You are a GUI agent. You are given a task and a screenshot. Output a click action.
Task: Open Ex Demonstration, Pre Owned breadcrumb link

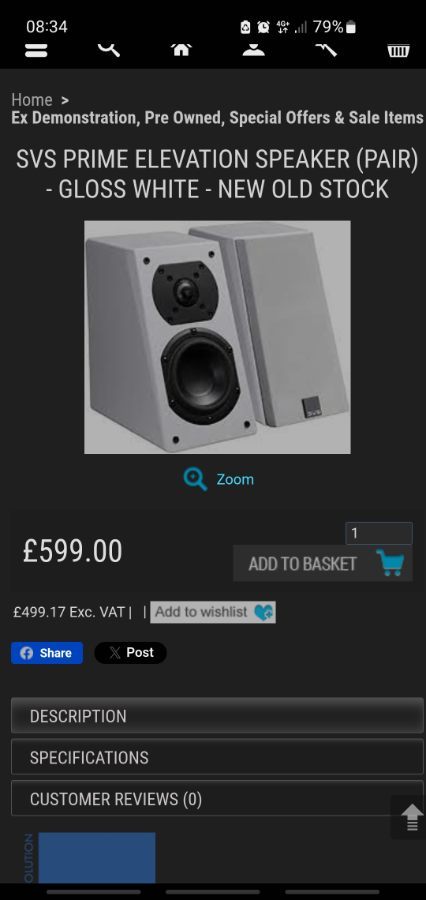tap(217, 118)
